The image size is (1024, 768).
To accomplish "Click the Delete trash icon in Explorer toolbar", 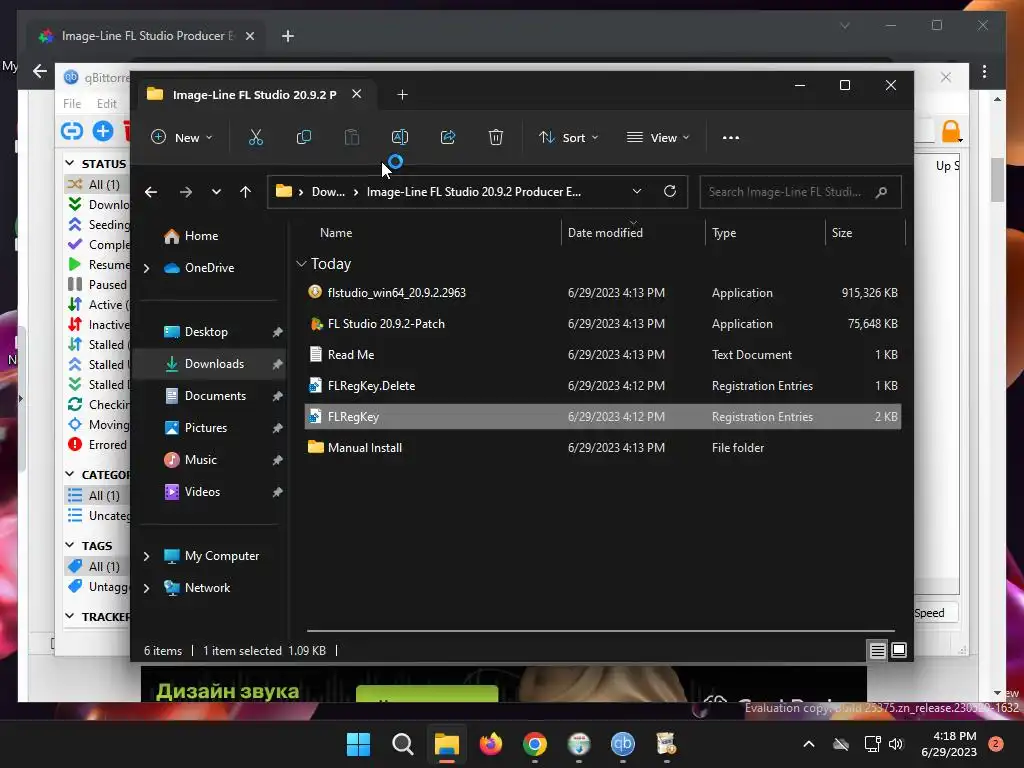I will (x=496, y=137).
